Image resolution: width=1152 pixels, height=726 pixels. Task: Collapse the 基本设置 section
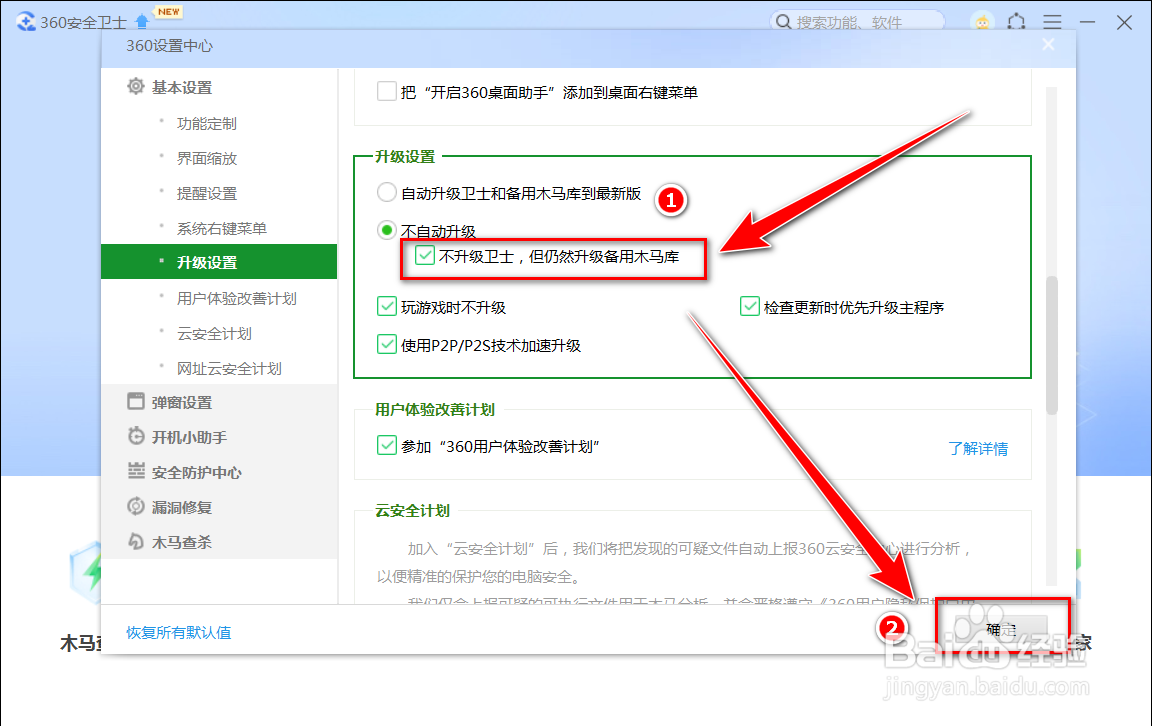pos(181,87)
